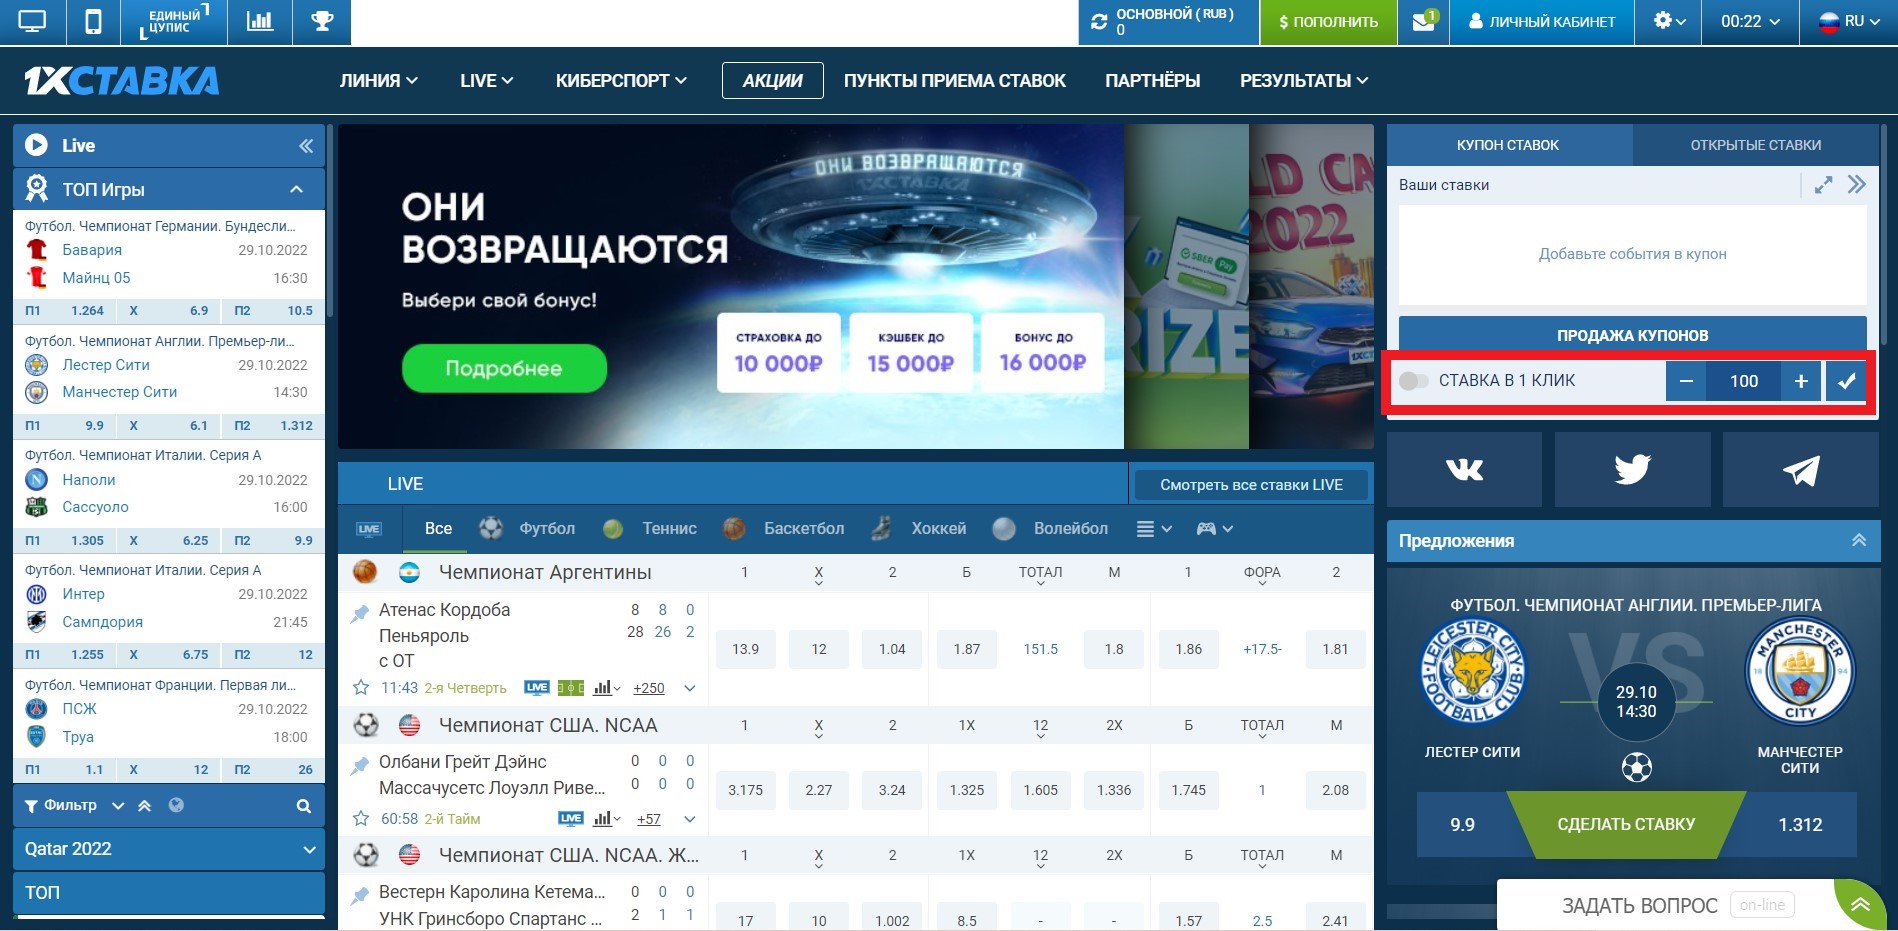Image resolution: width=1898 pixels, height=931 pixels.
Task: Open the 00:22 time dropdown
Action: click(1750, 22)
